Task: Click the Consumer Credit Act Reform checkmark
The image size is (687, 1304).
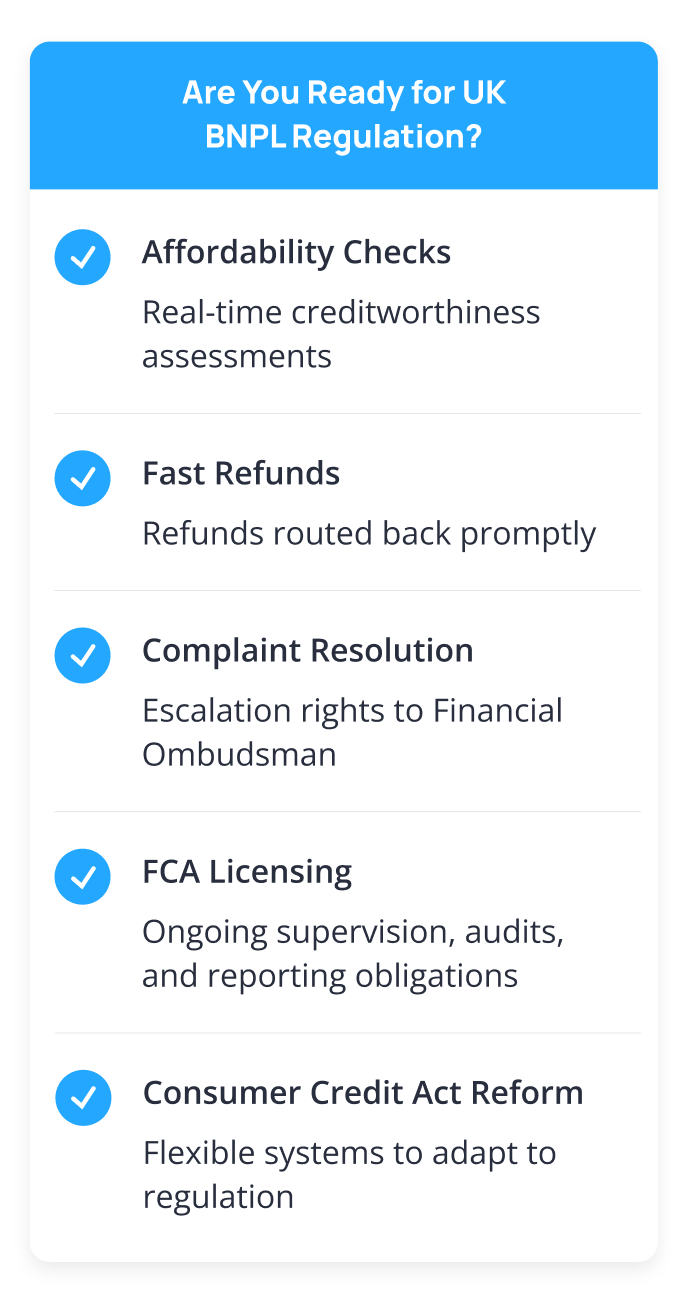Action: coord(82,1098)
